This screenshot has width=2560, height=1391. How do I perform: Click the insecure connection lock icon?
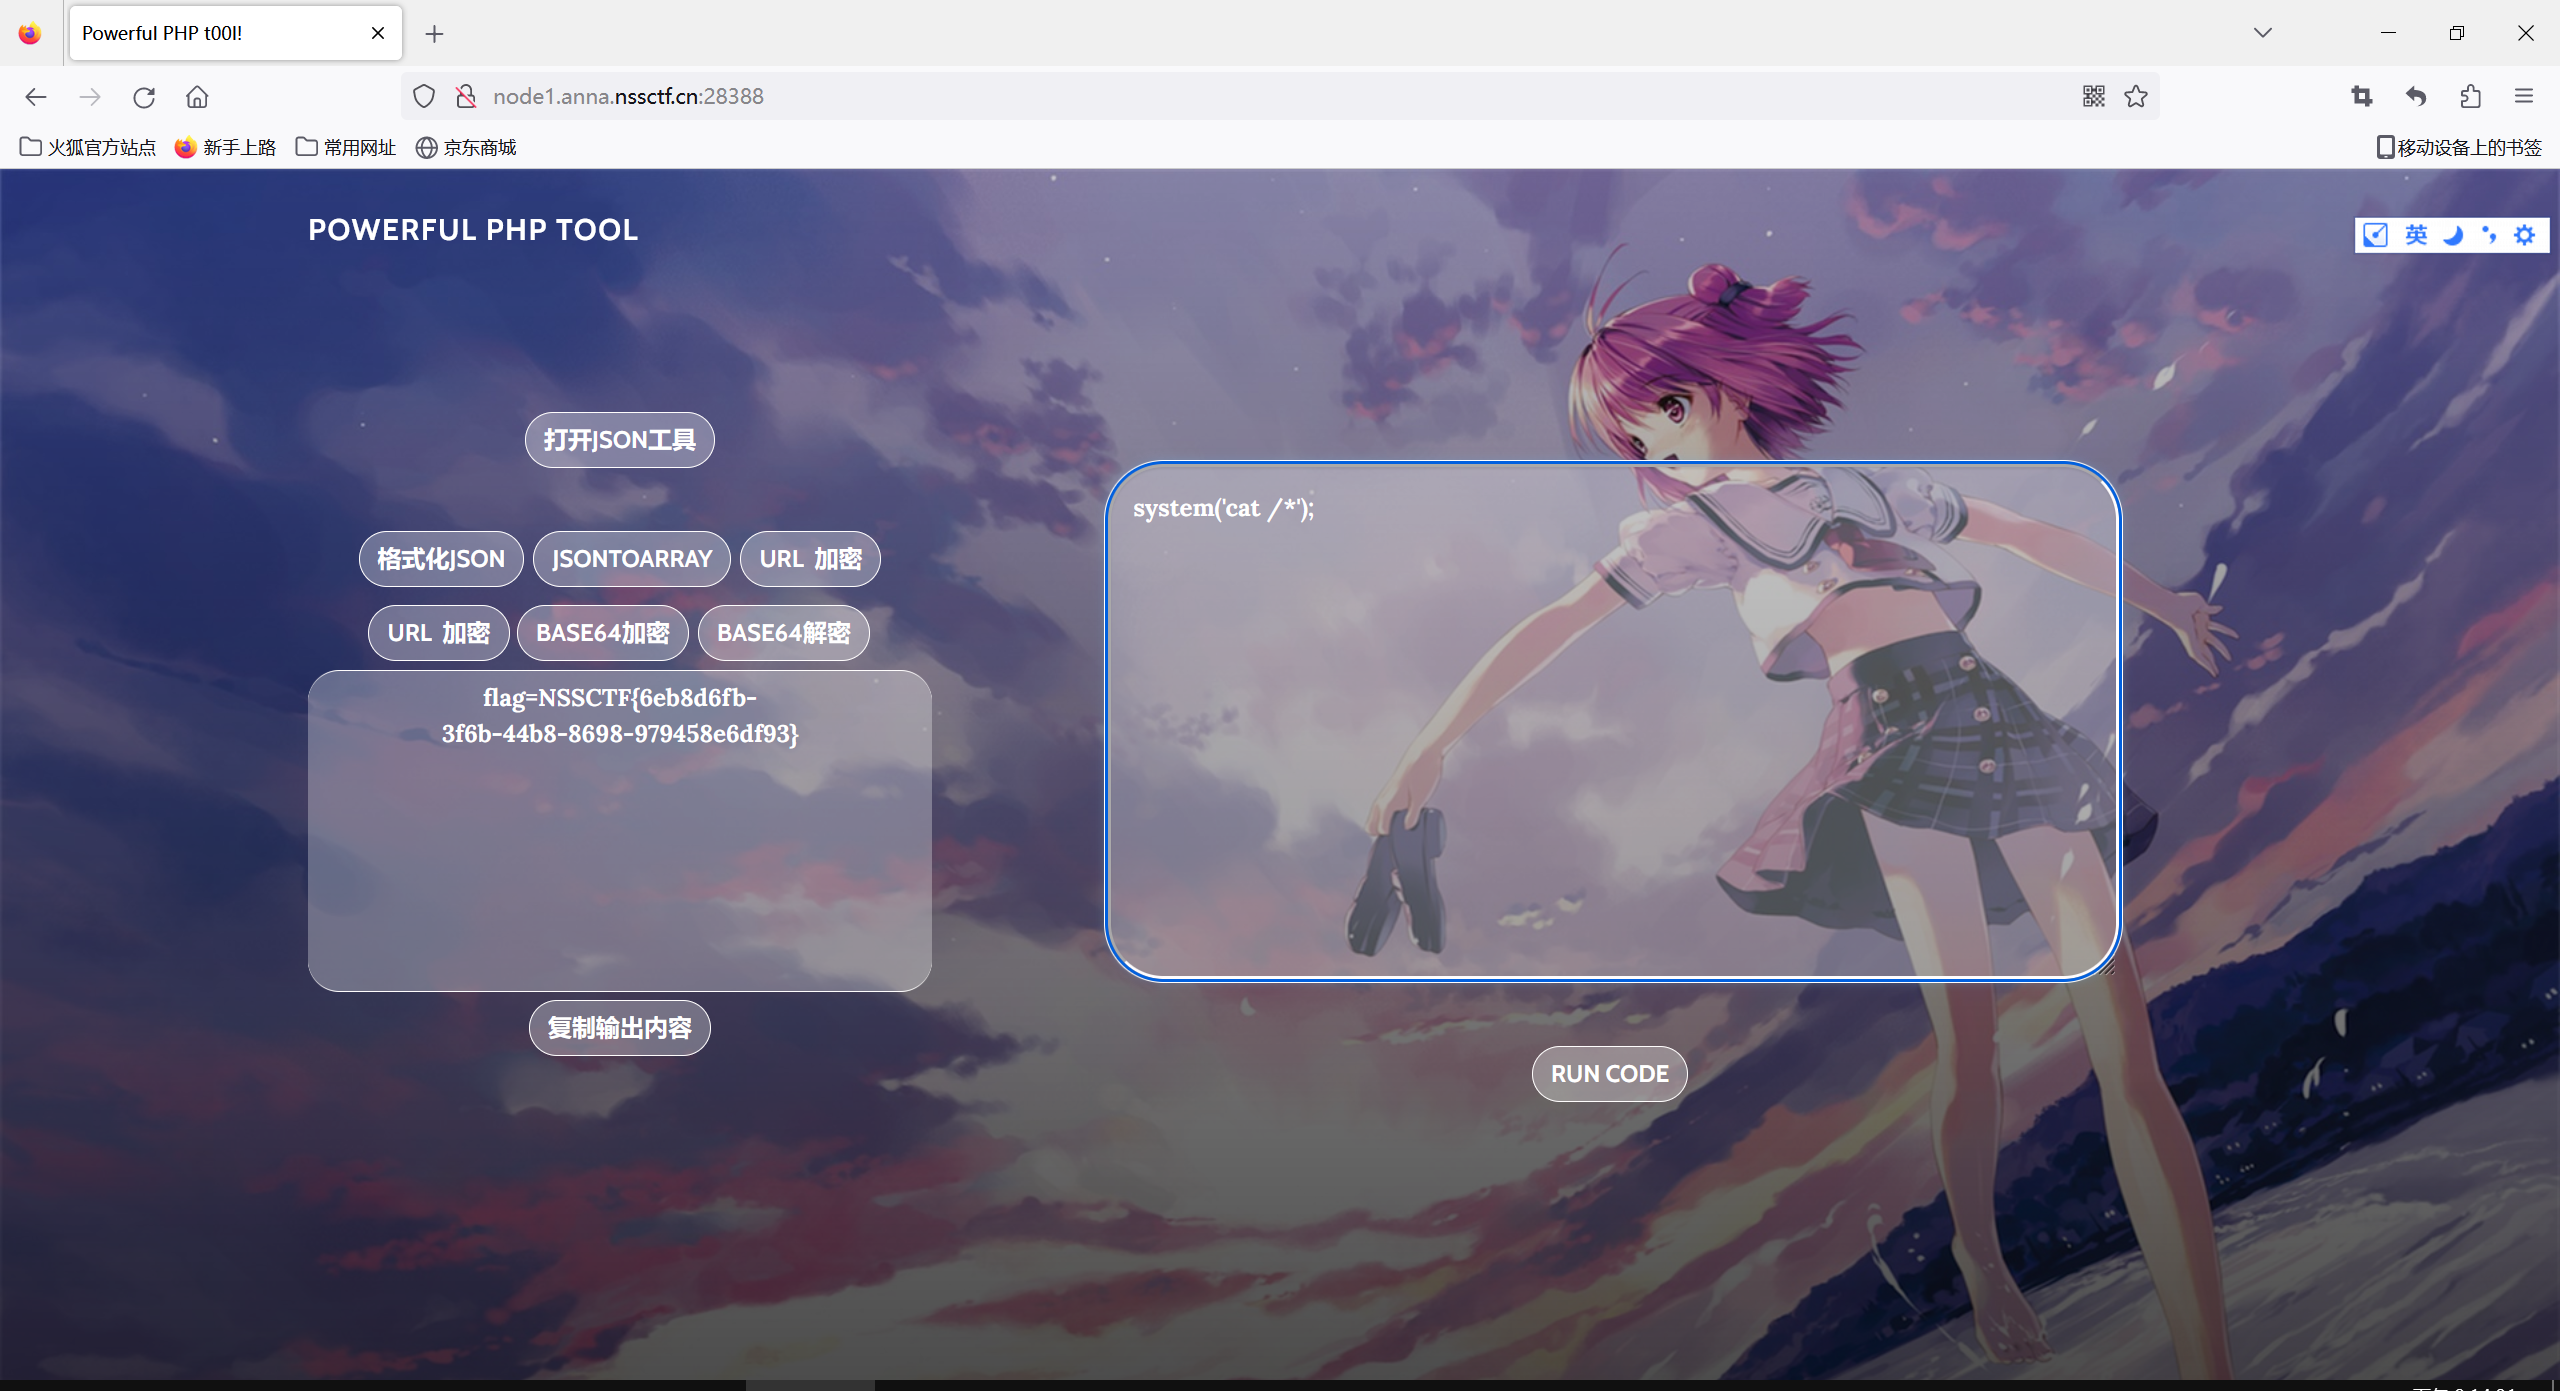point(466,96)
